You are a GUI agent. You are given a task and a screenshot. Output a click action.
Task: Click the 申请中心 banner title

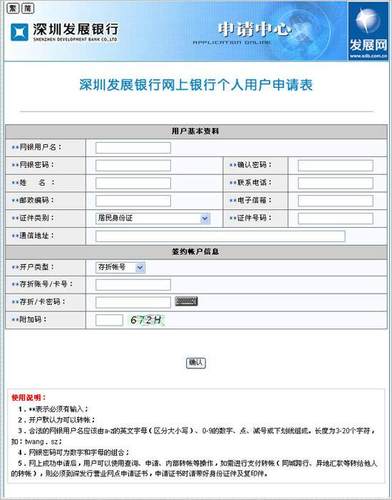(x=253, y=30)
